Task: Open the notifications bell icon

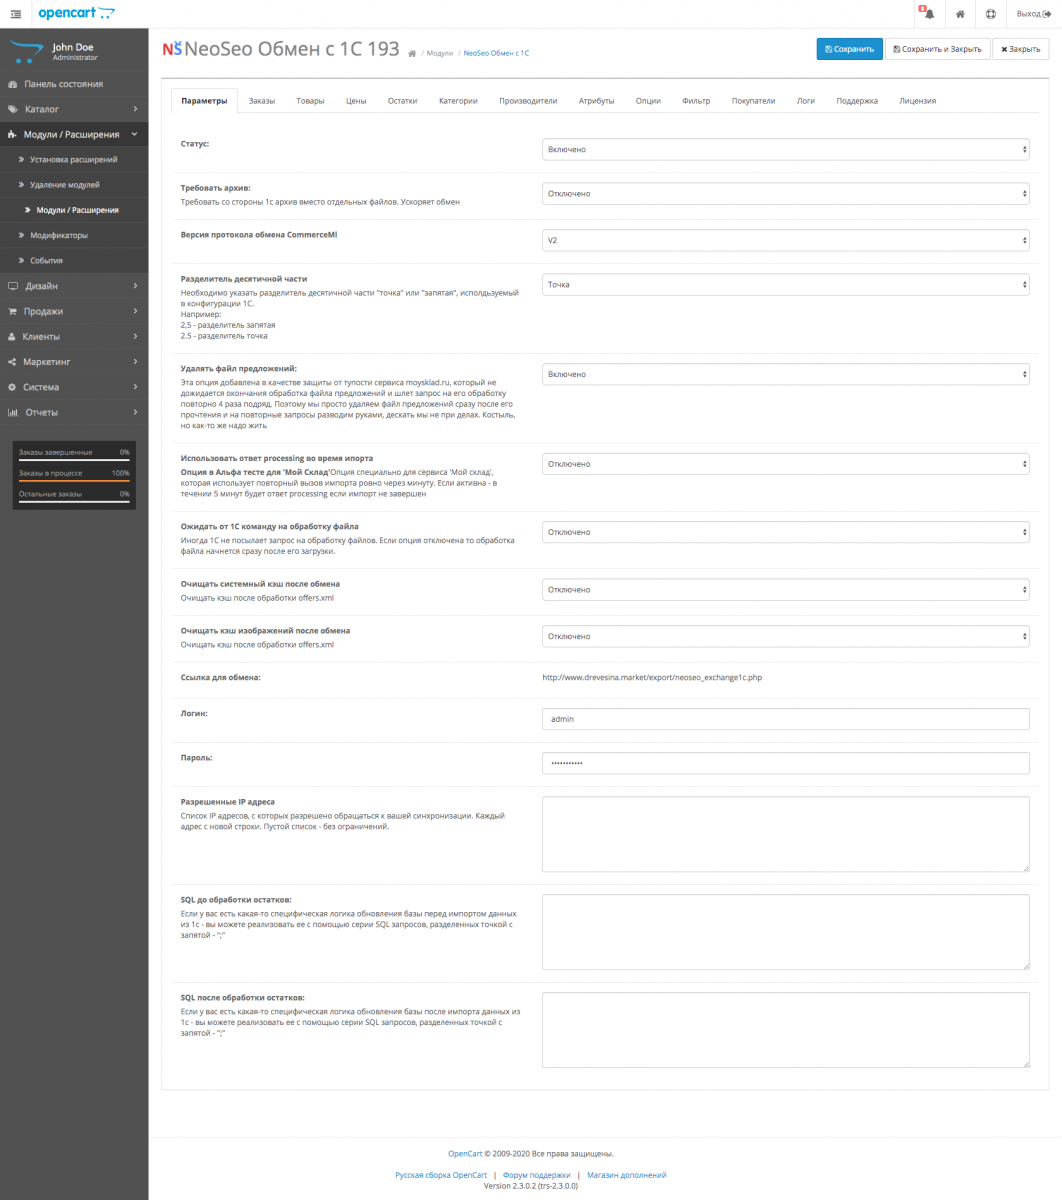Action: [929, 14]
